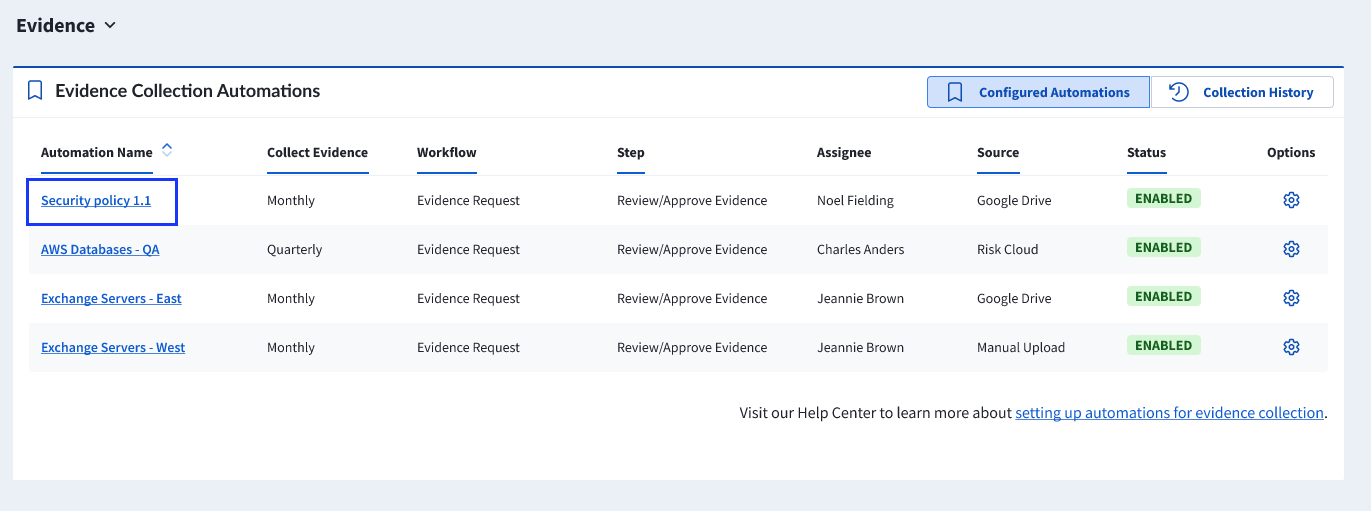This screenshot has height=511, width=1371.
Task: Select the Quarterly collection frequency cell
Action: point(294,249)
